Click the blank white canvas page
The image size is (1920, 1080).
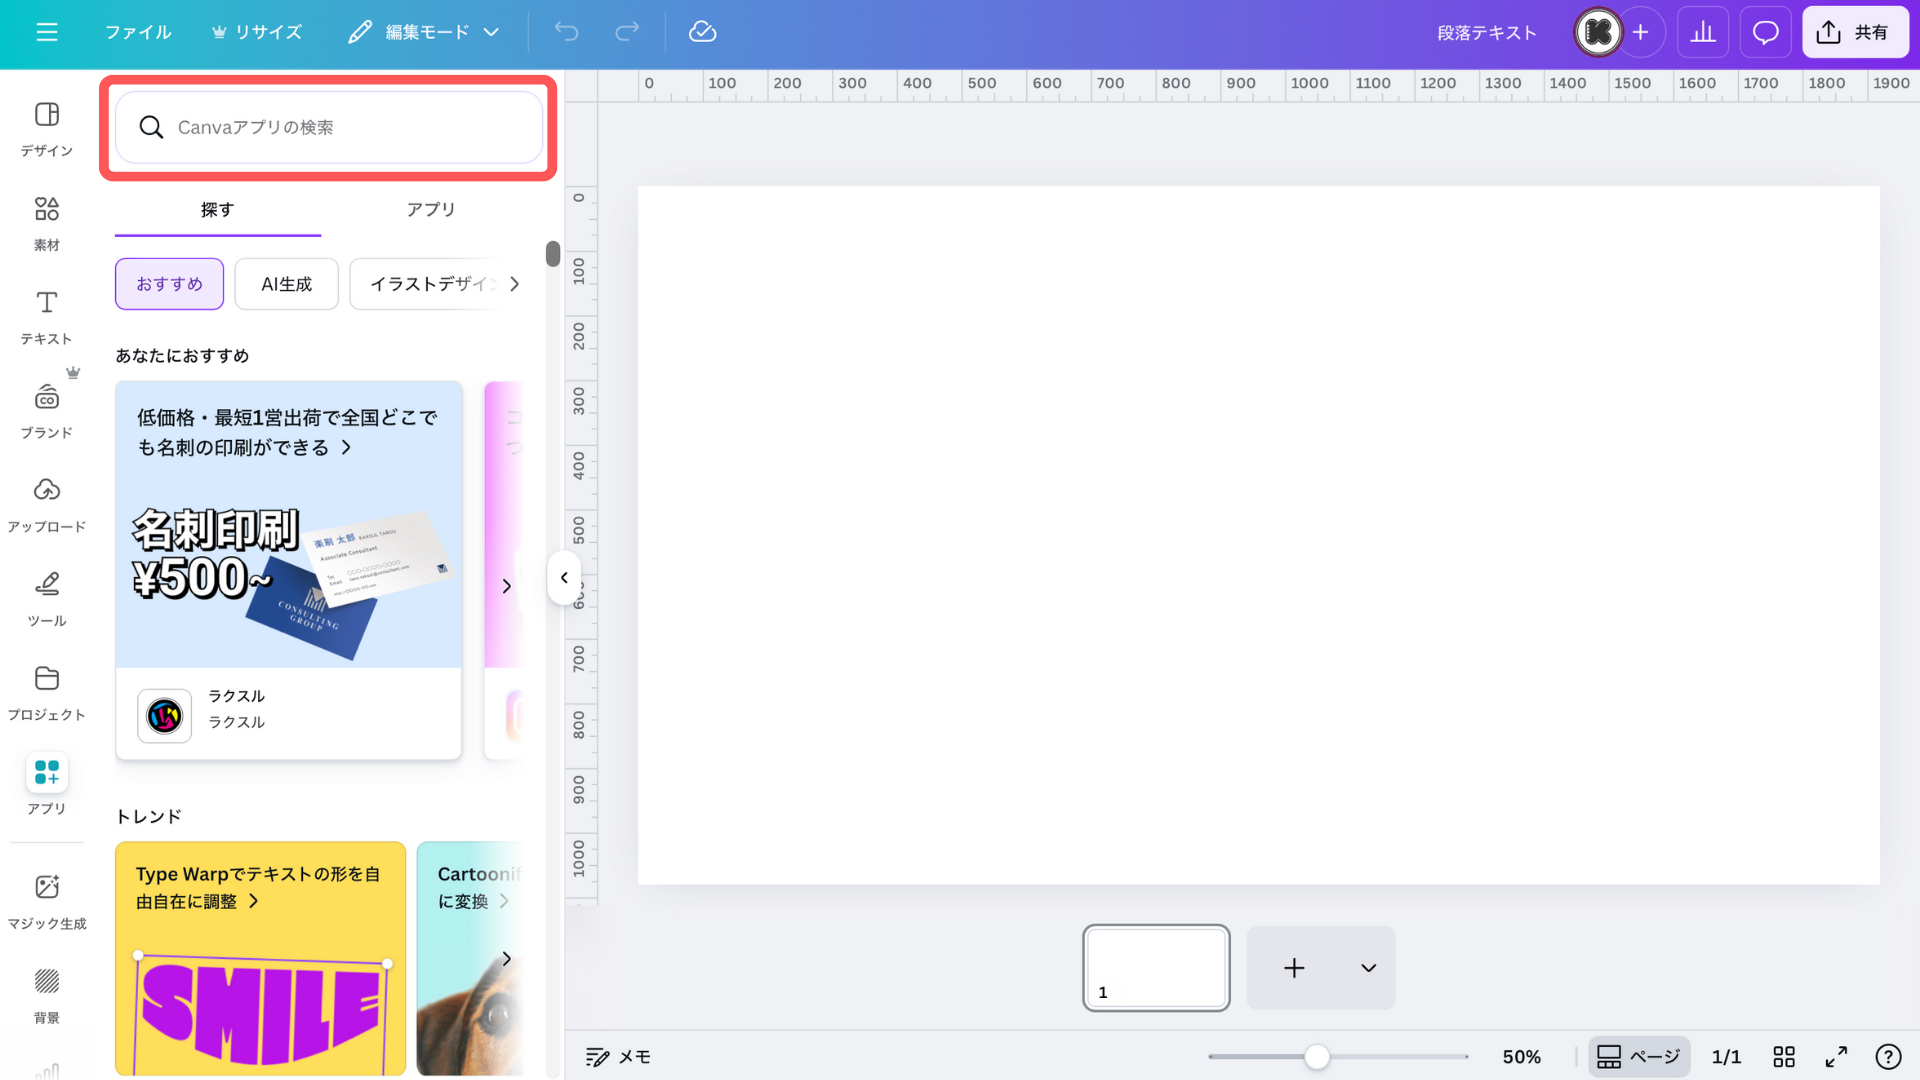(1259, 535)
